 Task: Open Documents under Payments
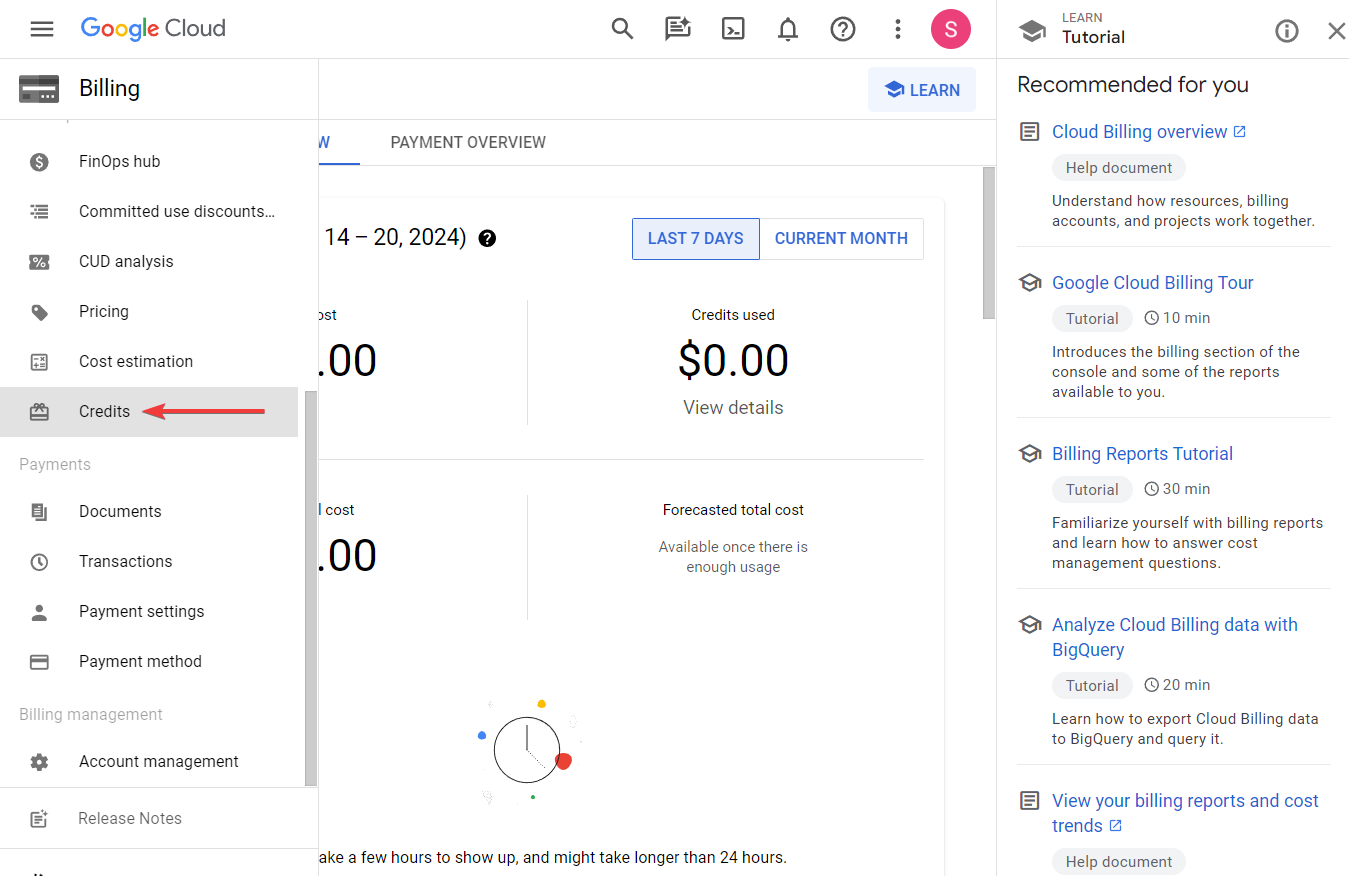click(149, 511)
